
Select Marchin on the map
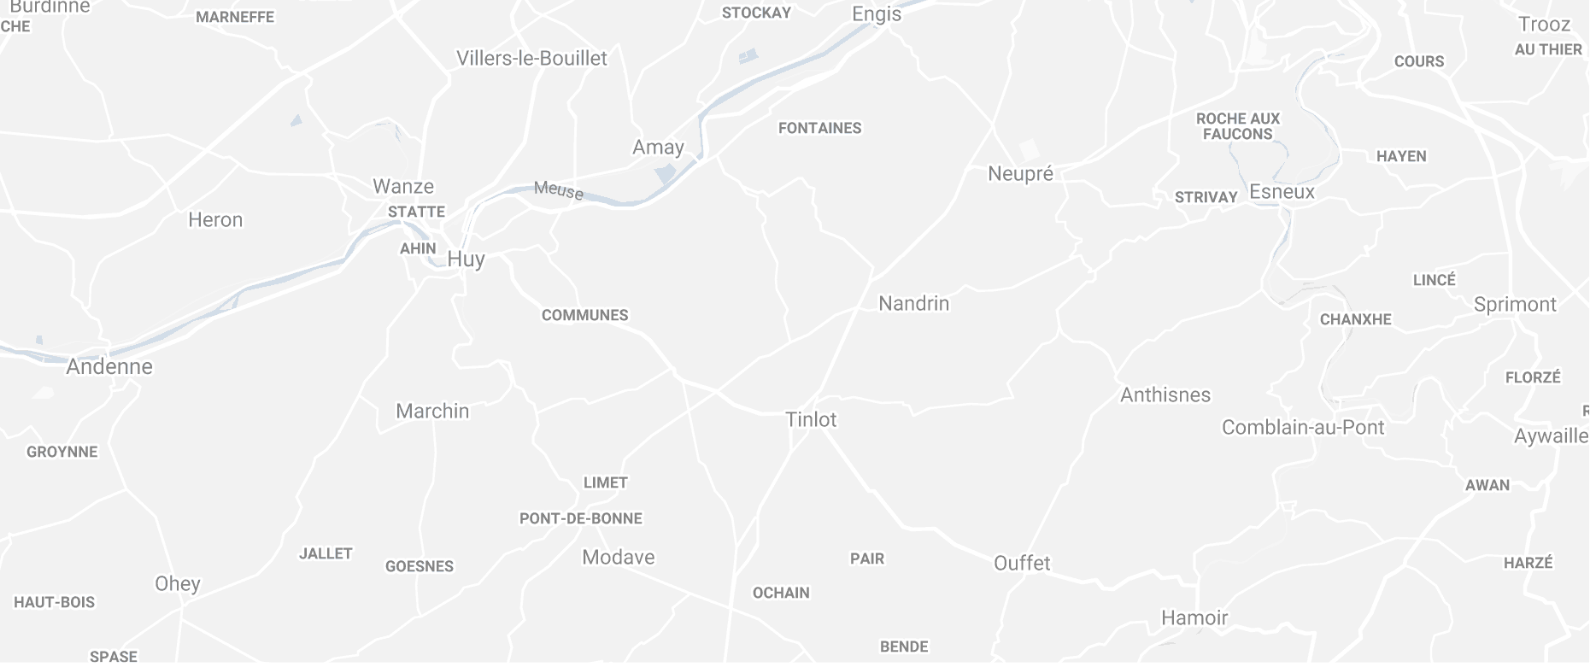(432, 411)
